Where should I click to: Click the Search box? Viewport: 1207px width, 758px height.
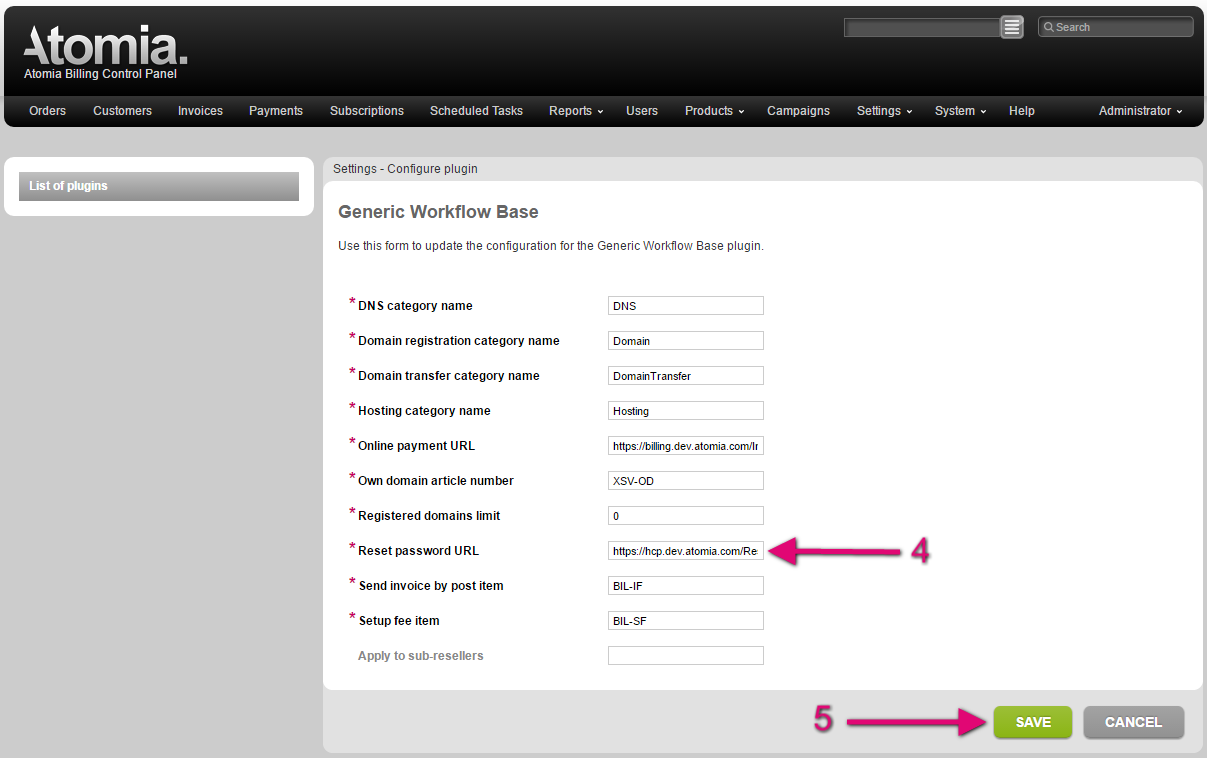(x=1116, y=27)
